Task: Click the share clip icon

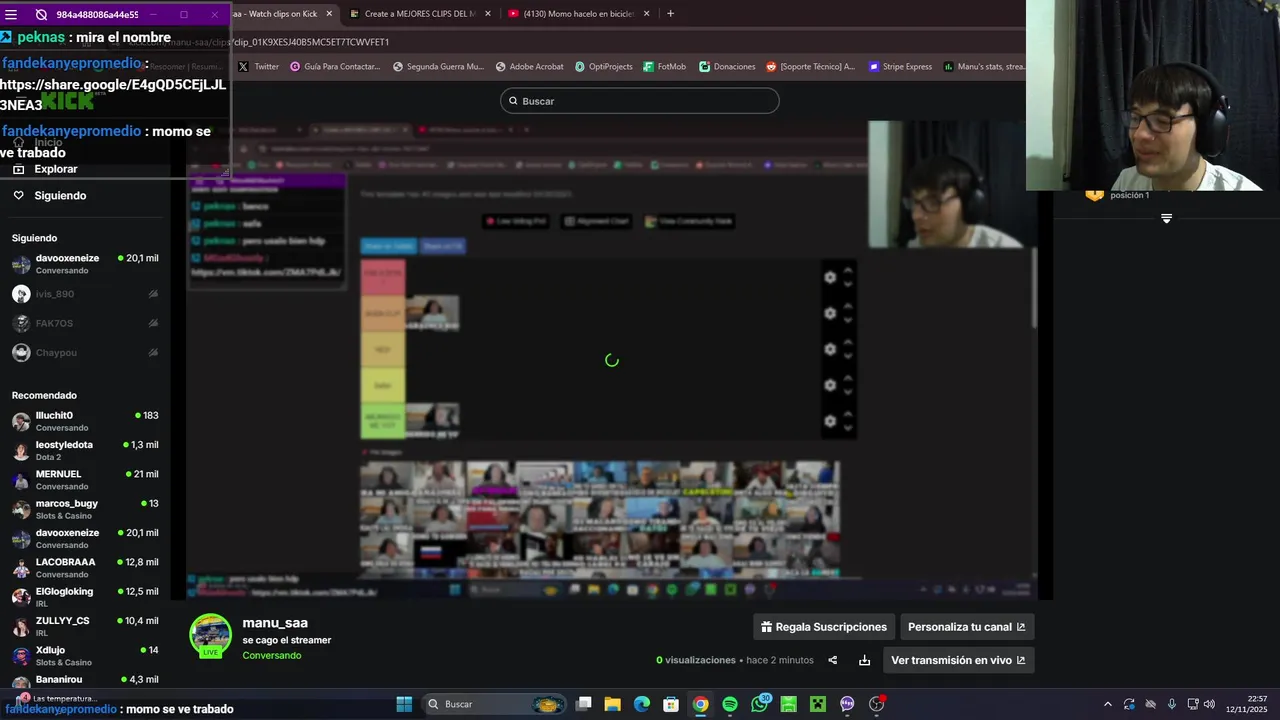Action: [832, 660]
